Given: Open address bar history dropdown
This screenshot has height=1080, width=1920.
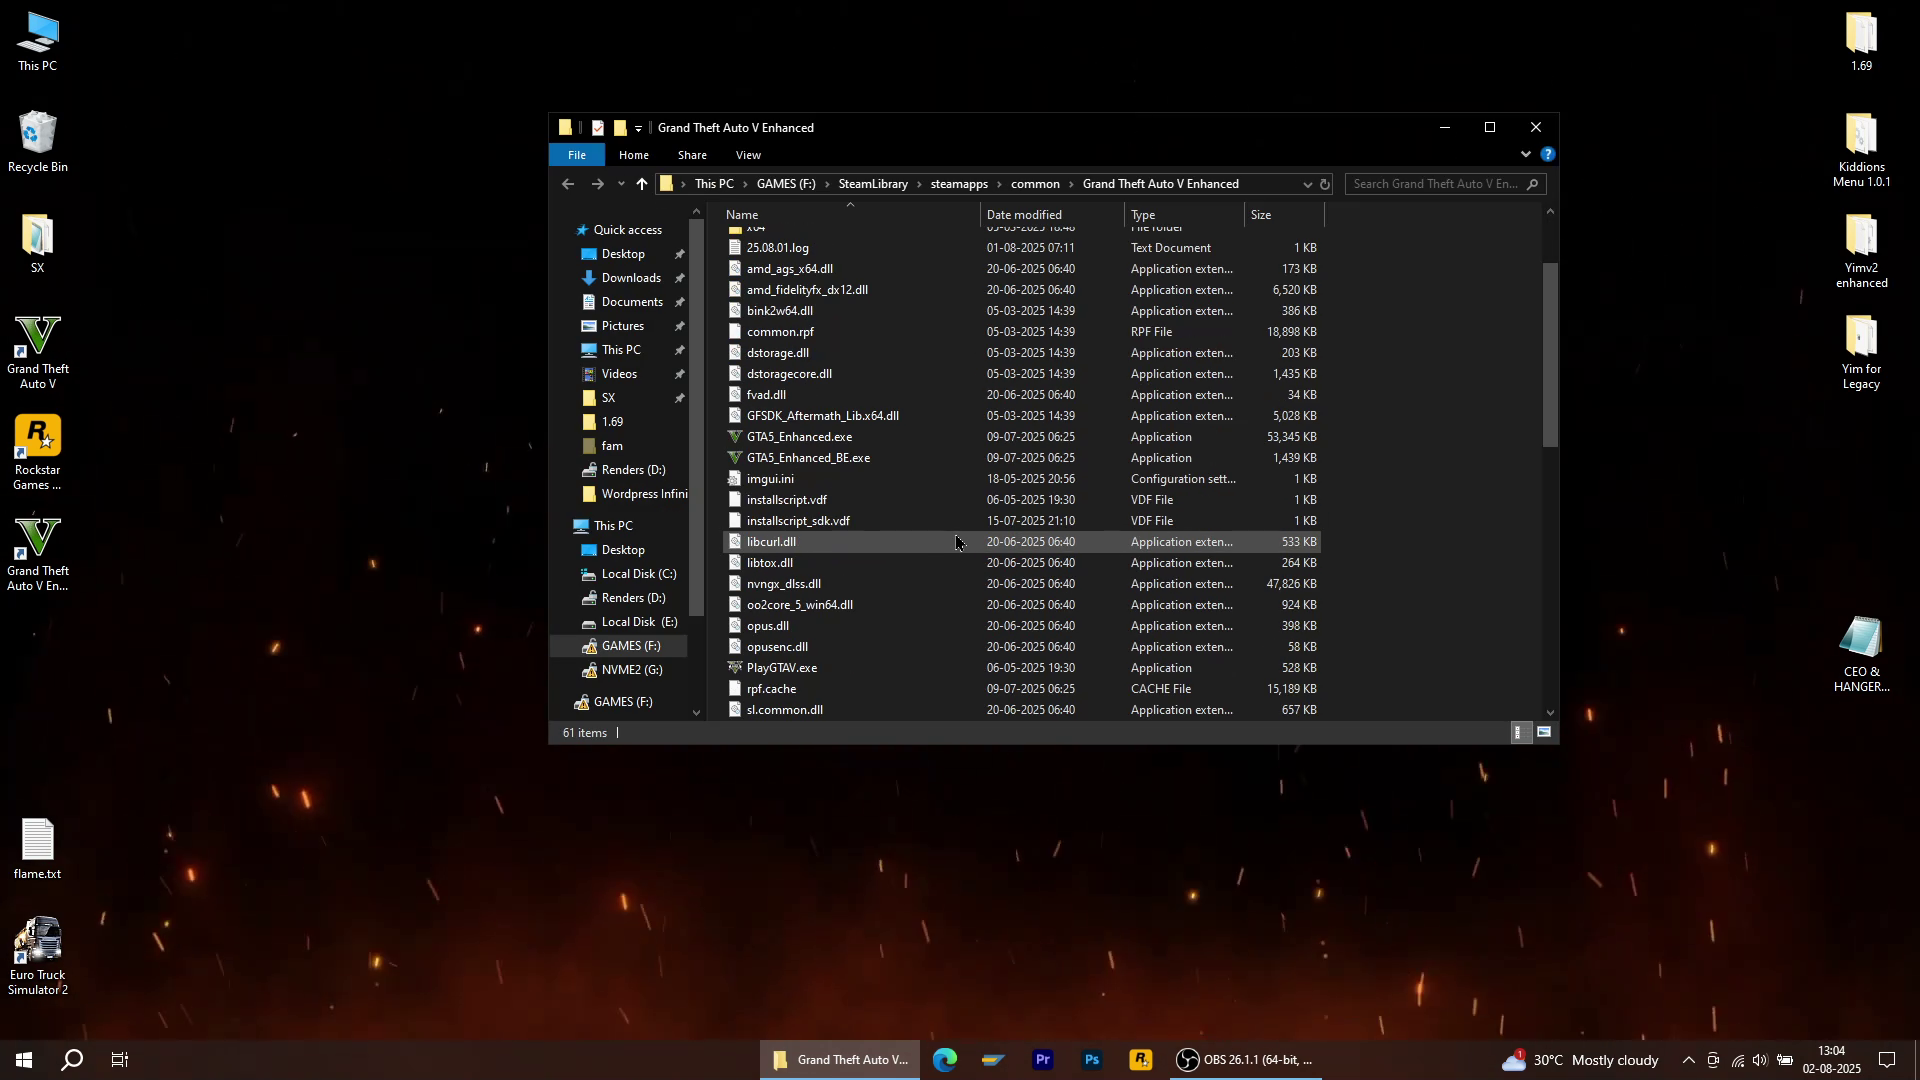Looking at the screenshot, I should 1306,184.
